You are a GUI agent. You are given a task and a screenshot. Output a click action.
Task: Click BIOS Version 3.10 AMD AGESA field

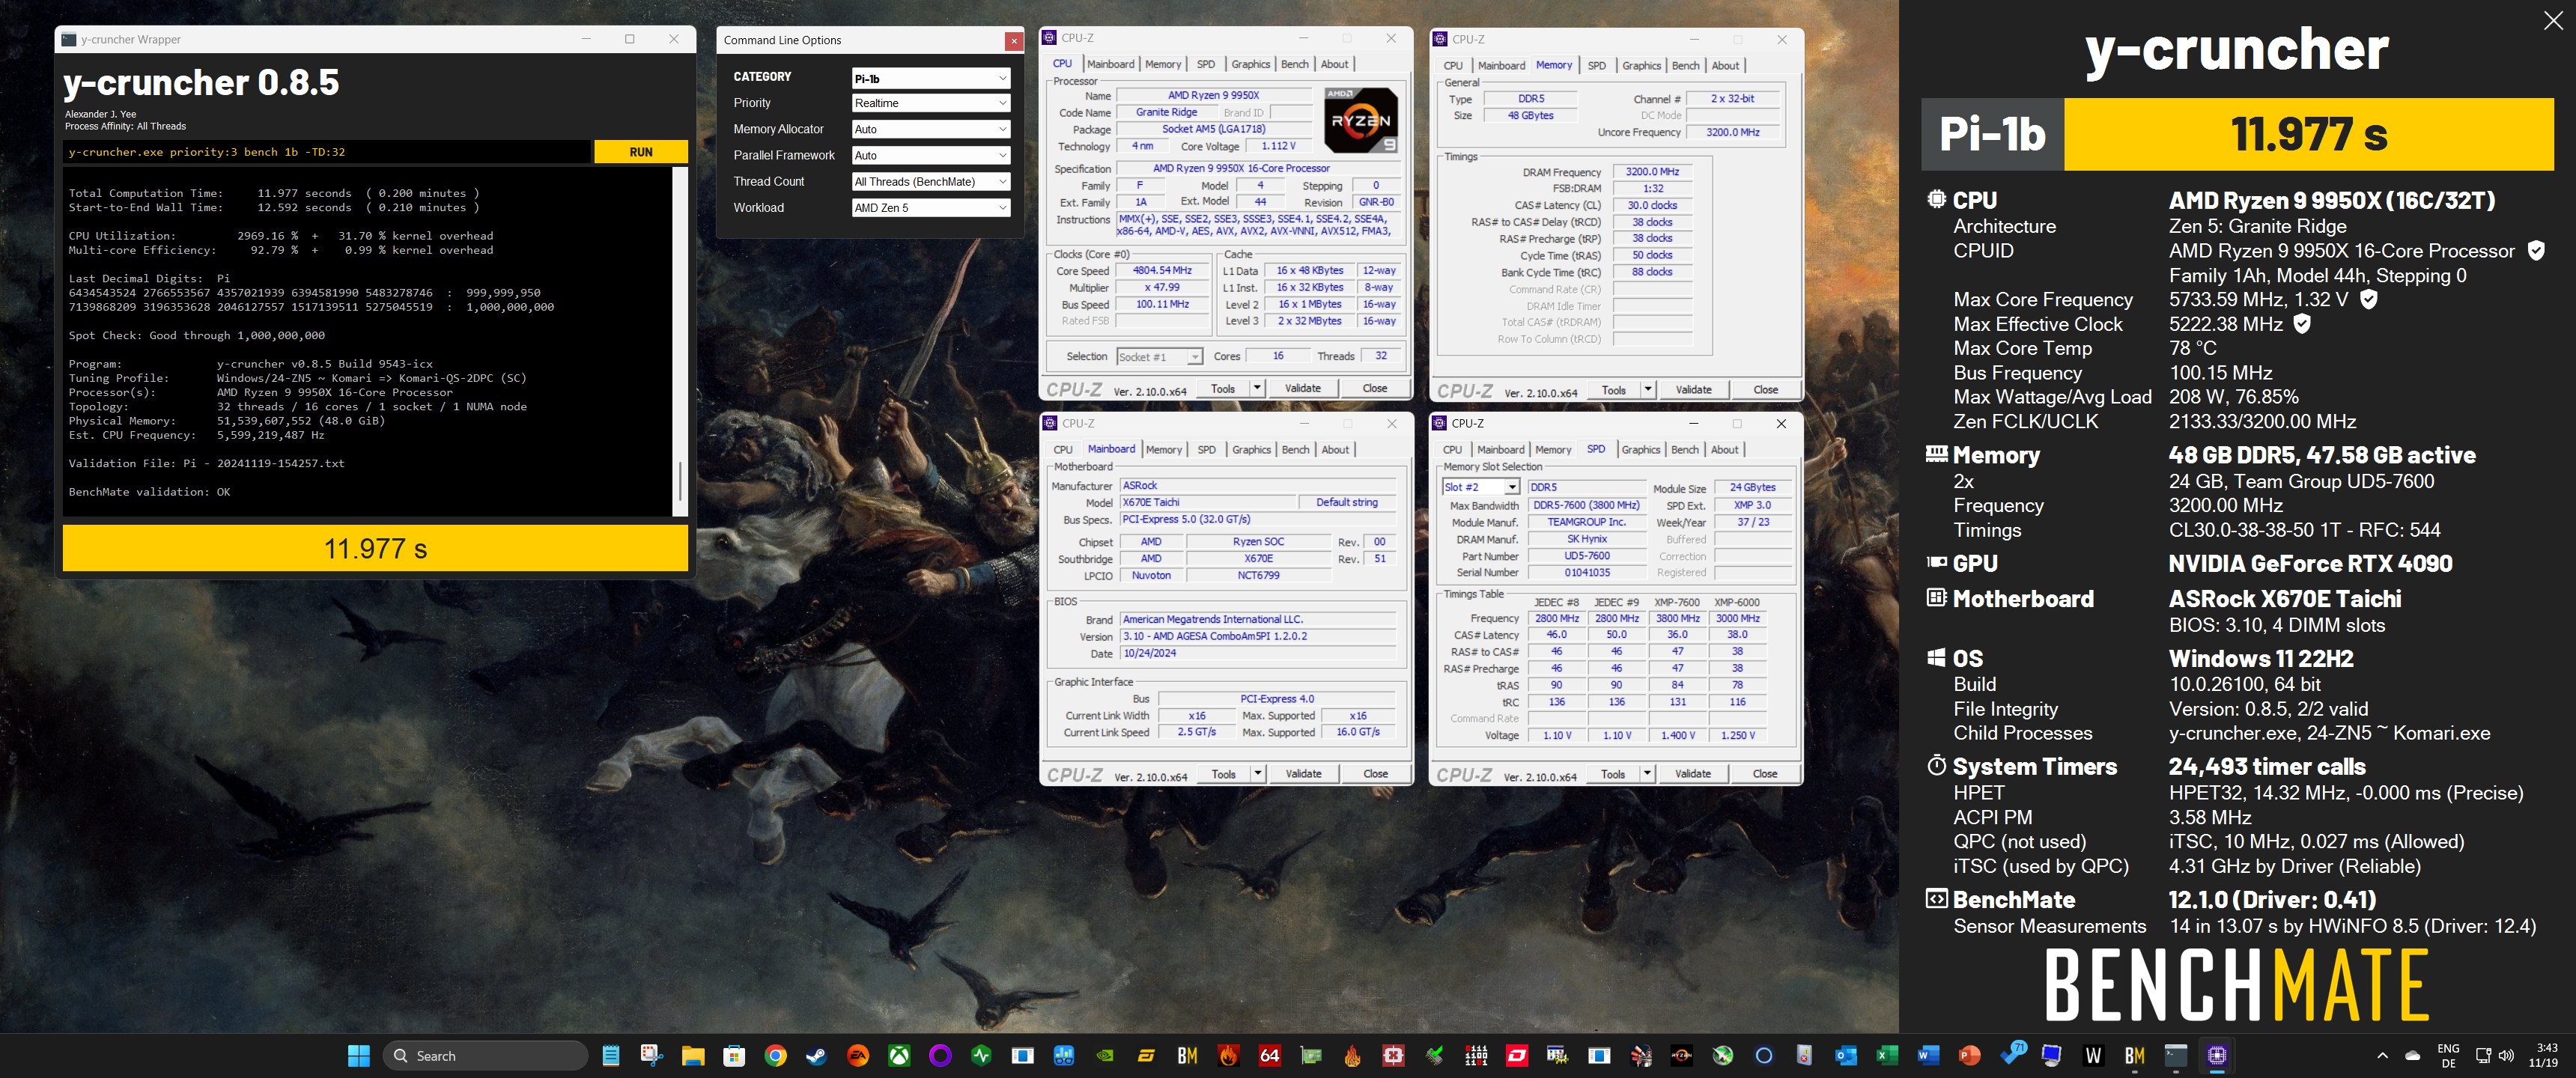pyautogui.click(x=1258, y=636)
